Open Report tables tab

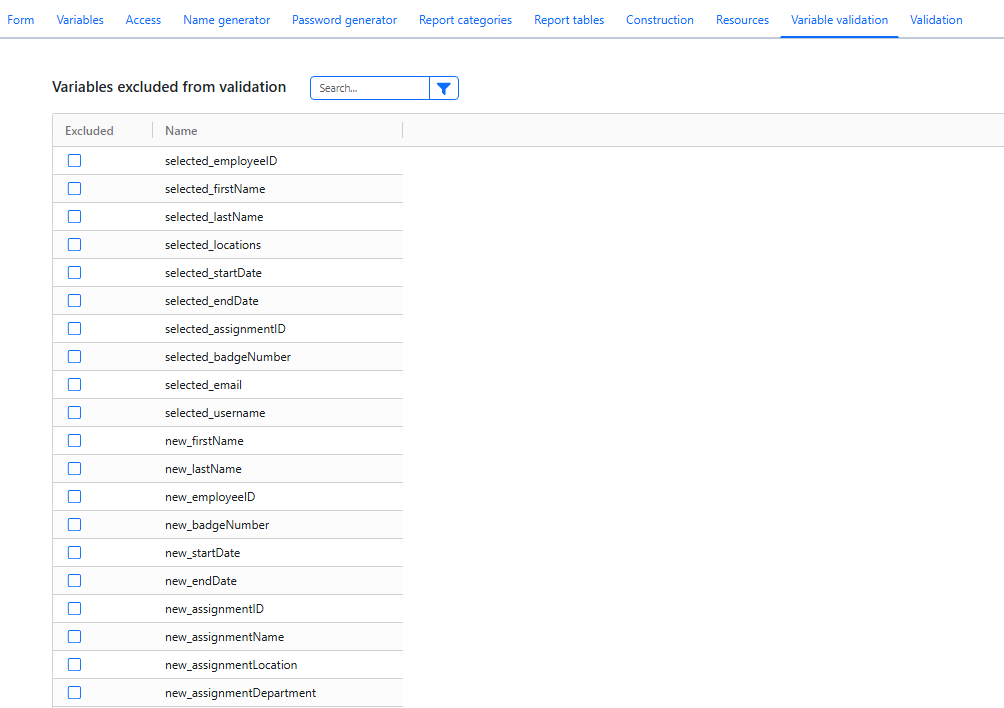coord(569,20)
